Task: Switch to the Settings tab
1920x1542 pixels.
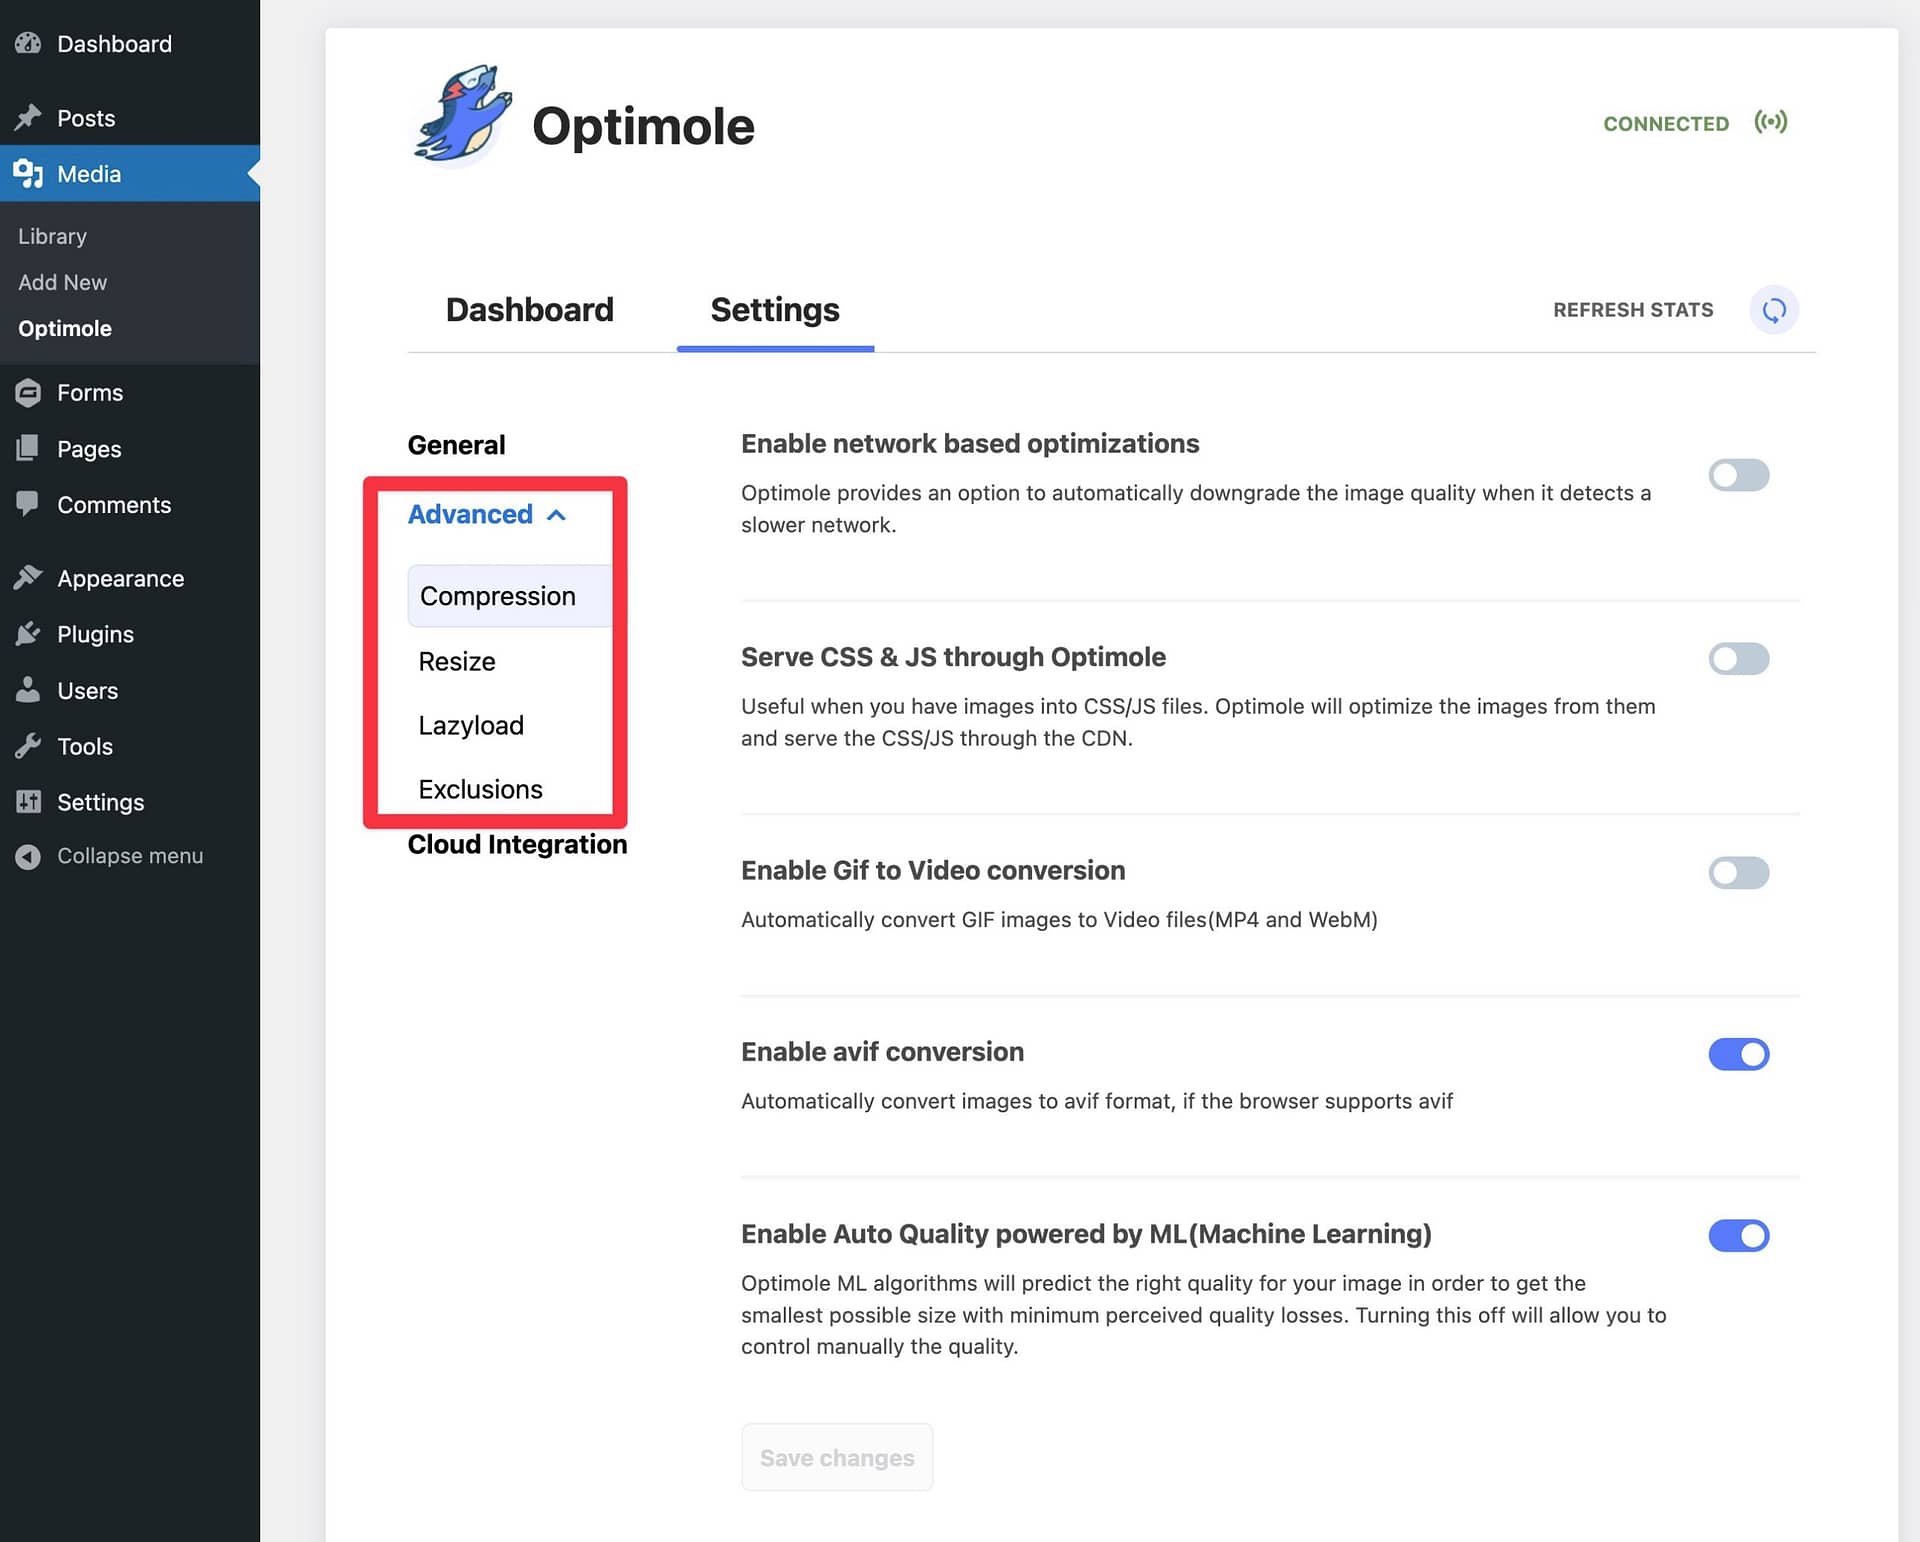Action: point(773,308)
